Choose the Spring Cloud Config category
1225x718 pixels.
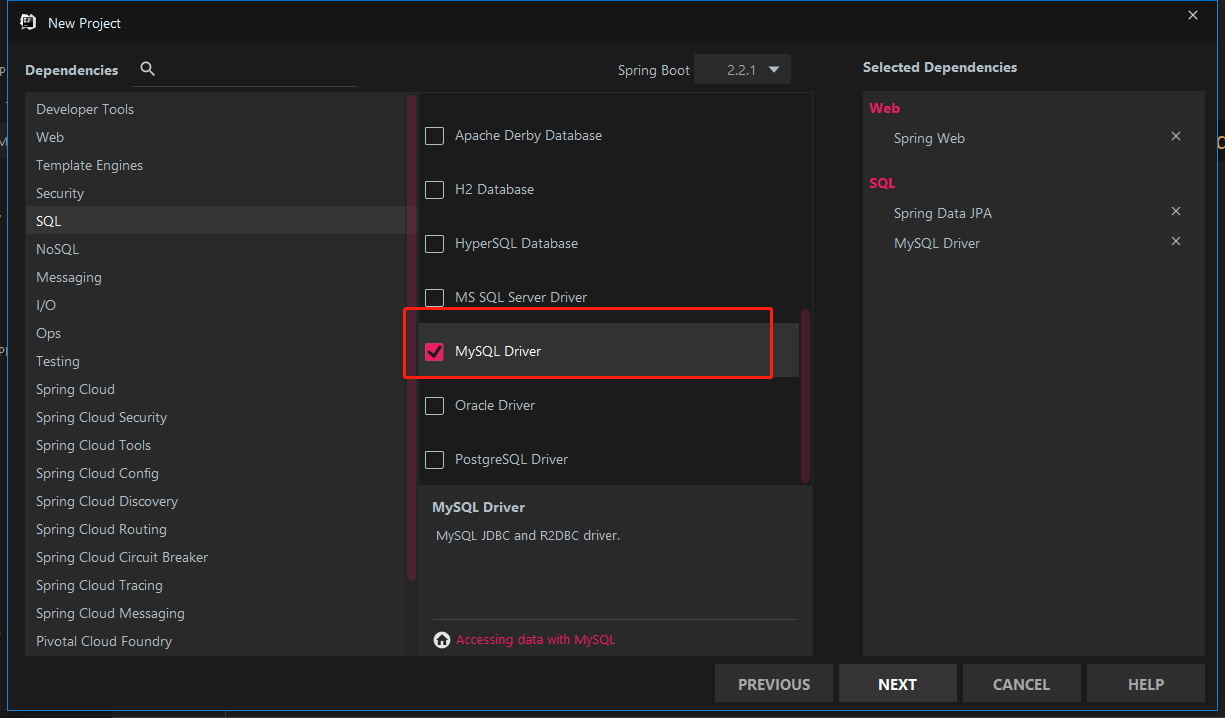[97, 473]
